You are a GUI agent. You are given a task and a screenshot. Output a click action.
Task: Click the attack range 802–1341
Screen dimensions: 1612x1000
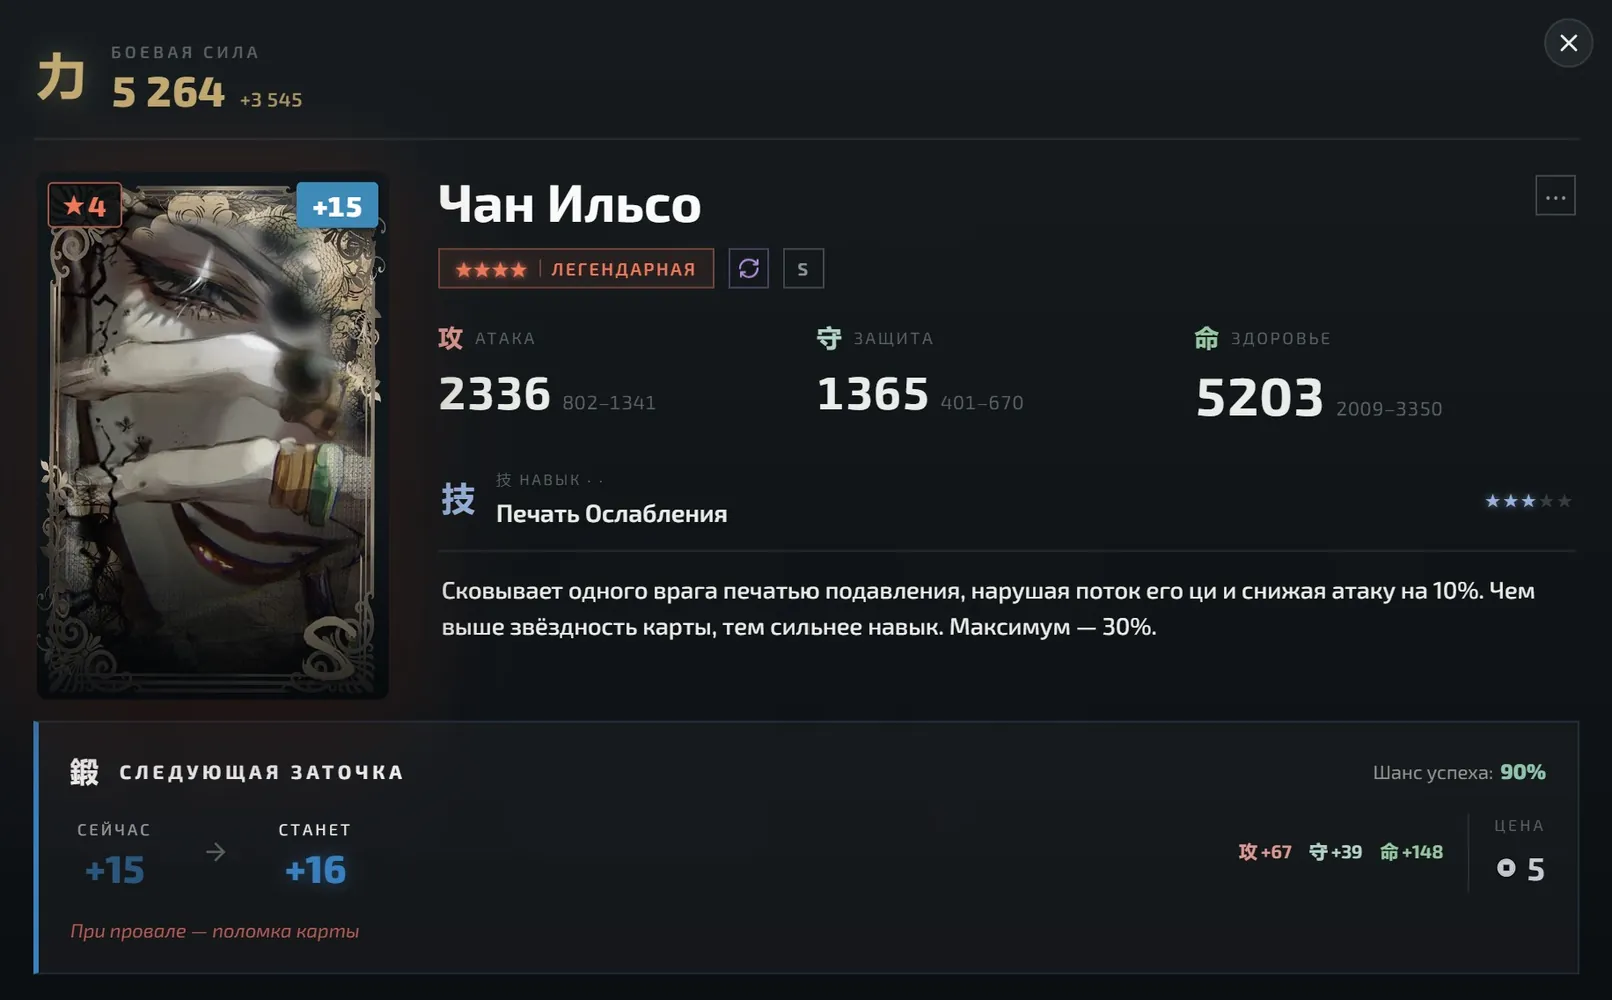(x=609, y=403)
